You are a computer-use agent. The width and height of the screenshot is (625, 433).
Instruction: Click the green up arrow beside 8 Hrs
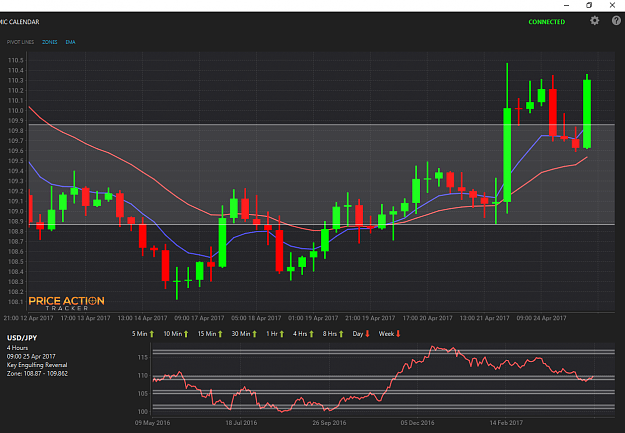[341, 334]
